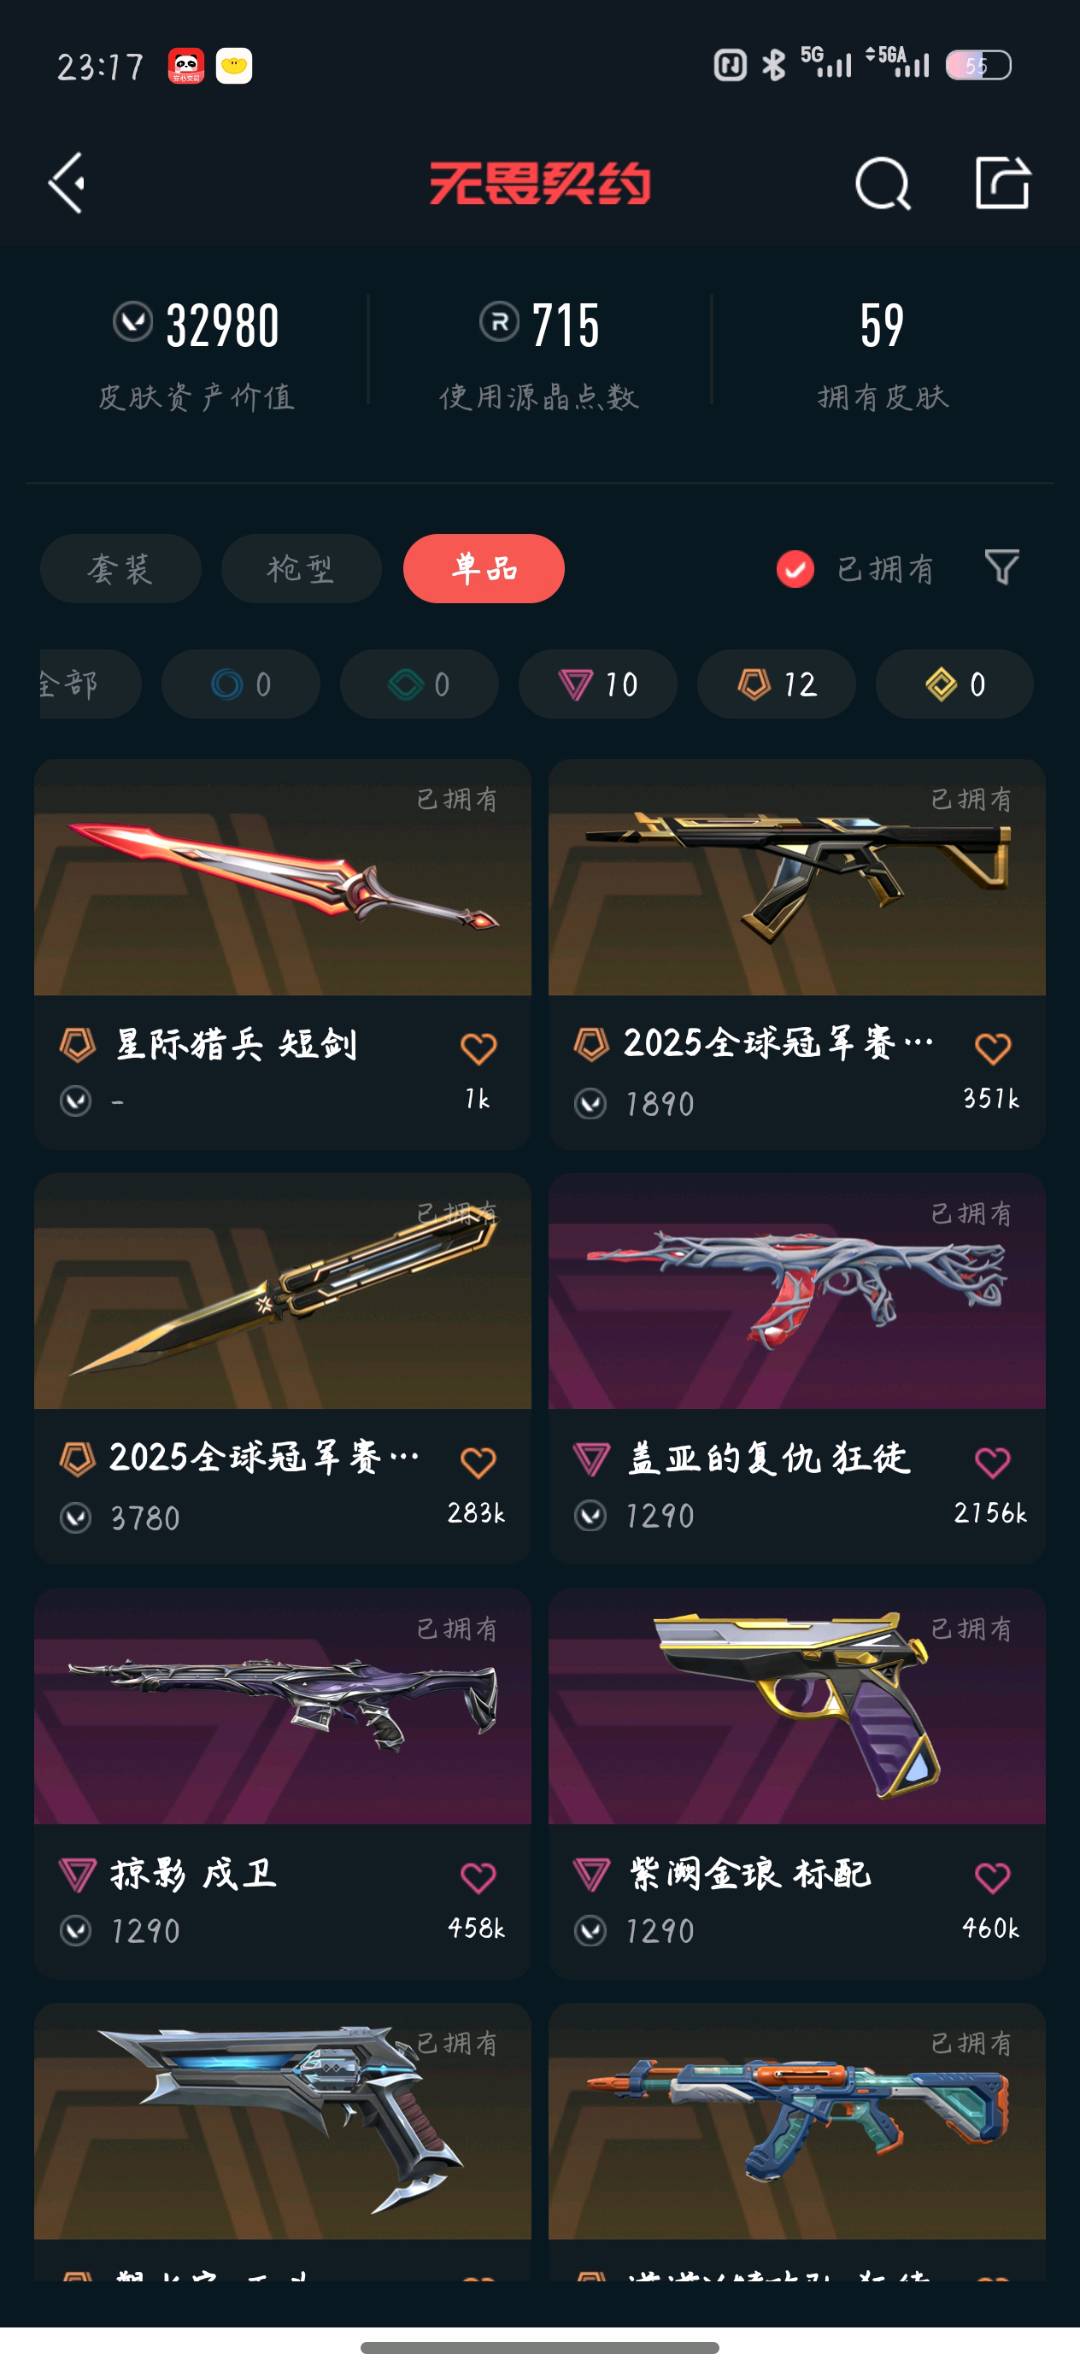This screenshot has height=2375, width=1080.
Task: Filter by purple tier showing 10
Action: [x=598, y=684]
